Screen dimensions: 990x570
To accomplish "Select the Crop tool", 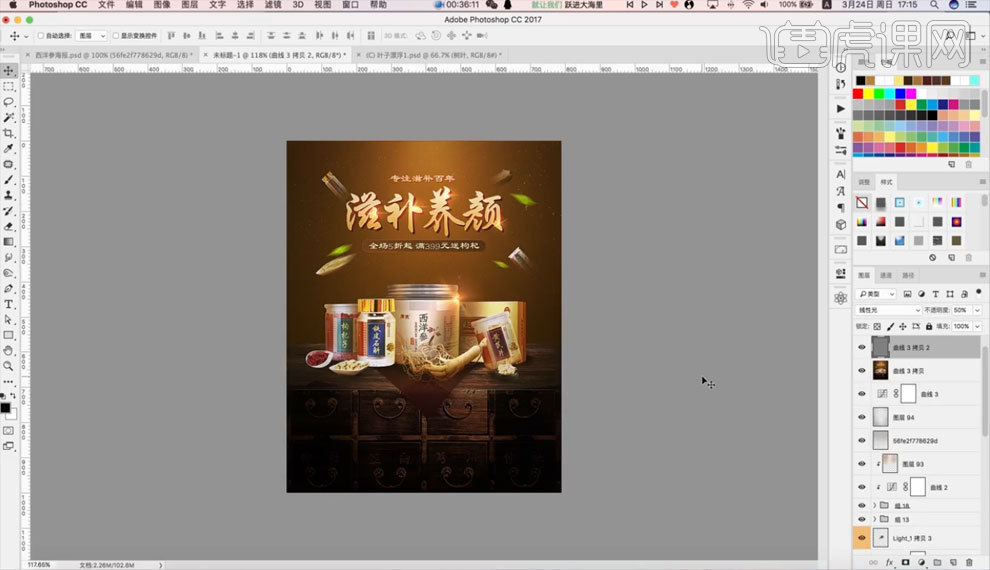I will (x=9, y=133).
